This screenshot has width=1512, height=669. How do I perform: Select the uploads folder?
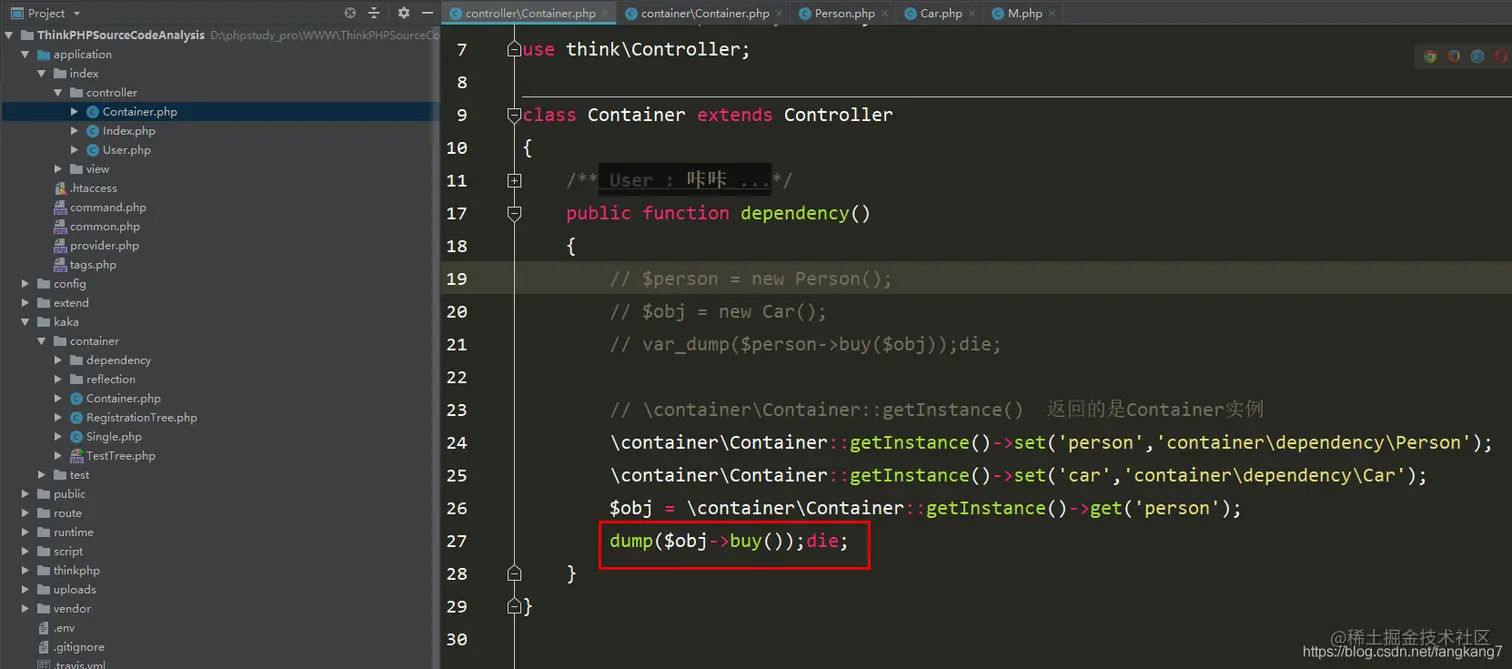74,589
